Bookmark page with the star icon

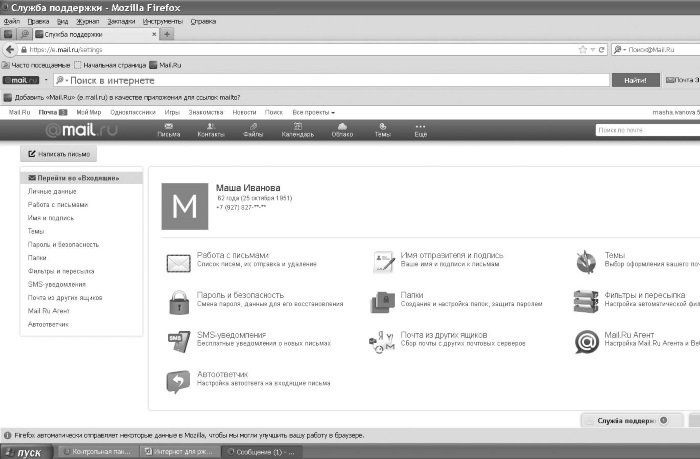click(583, 50)
